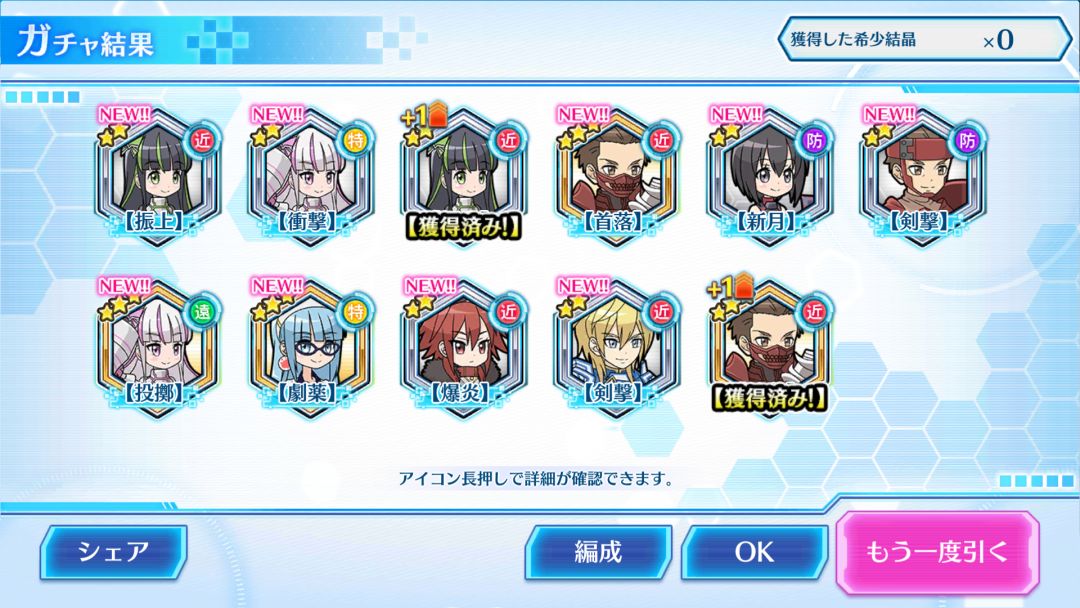Select the 【投擲】 character icon
This screenshot has width=1080, height=608.
pos(157,348)
